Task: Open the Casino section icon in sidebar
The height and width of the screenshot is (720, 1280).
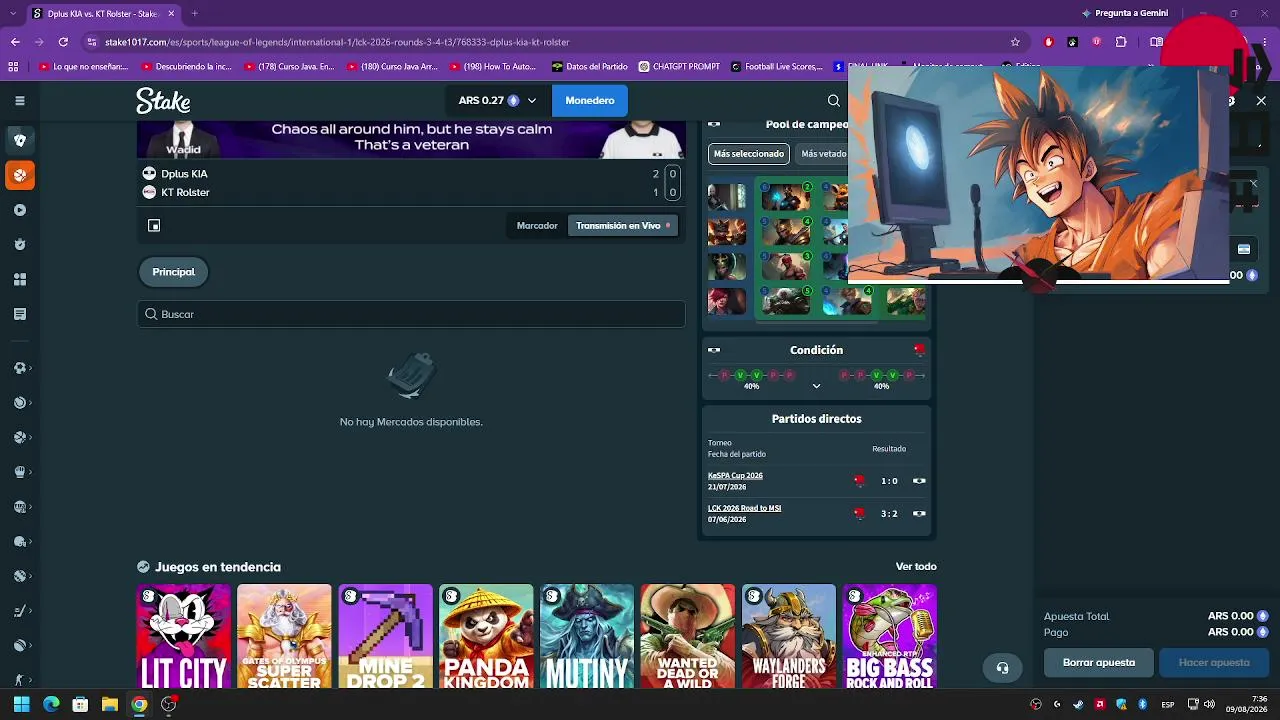Action: tap(19, 140)
